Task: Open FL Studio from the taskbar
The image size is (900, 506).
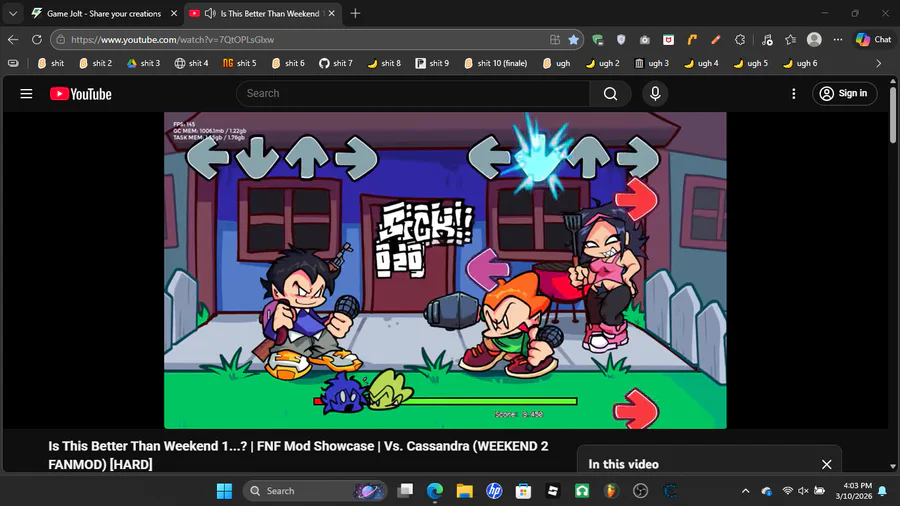Action: [611, 491]
